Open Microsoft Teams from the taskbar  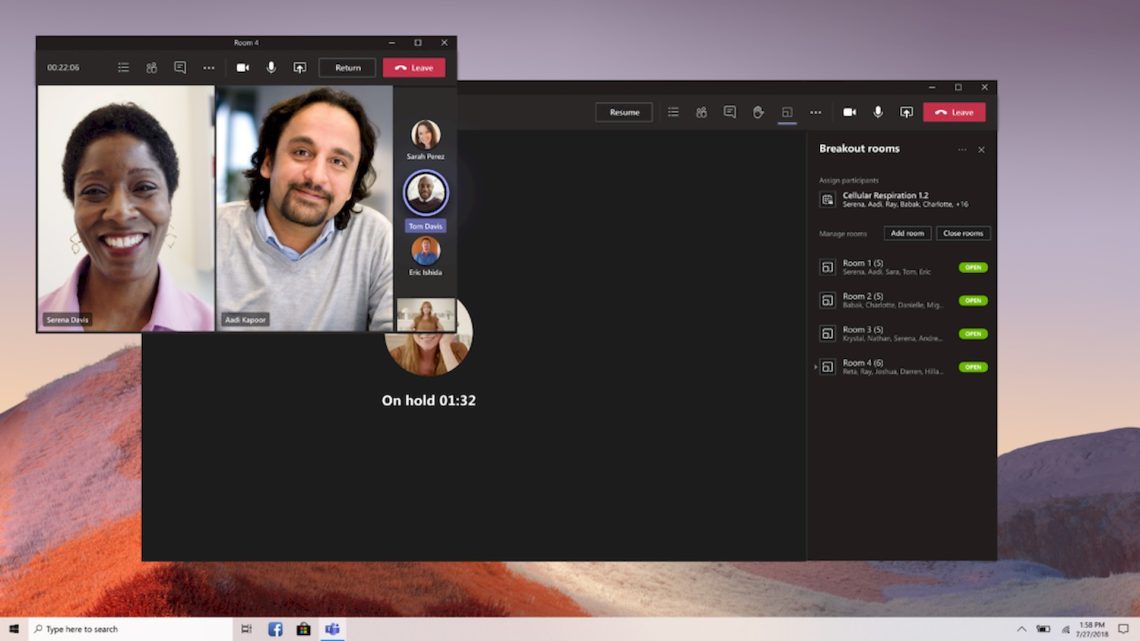(332, 628)
